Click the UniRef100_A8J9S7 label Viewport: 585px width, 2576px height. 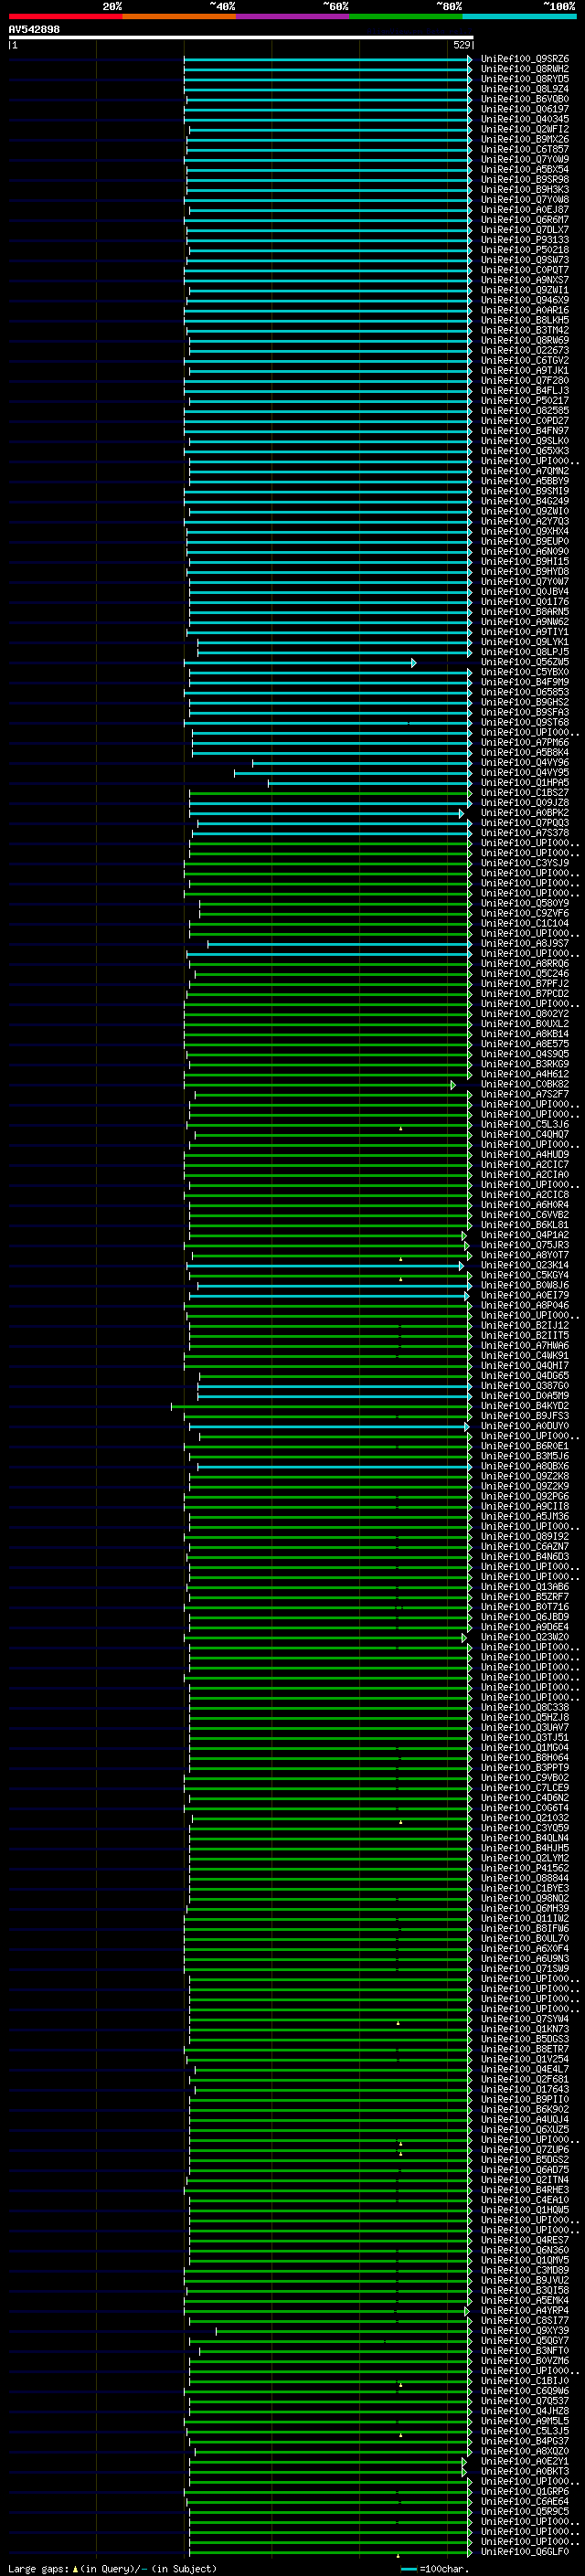pyautogui.click(x=524, y=943)
